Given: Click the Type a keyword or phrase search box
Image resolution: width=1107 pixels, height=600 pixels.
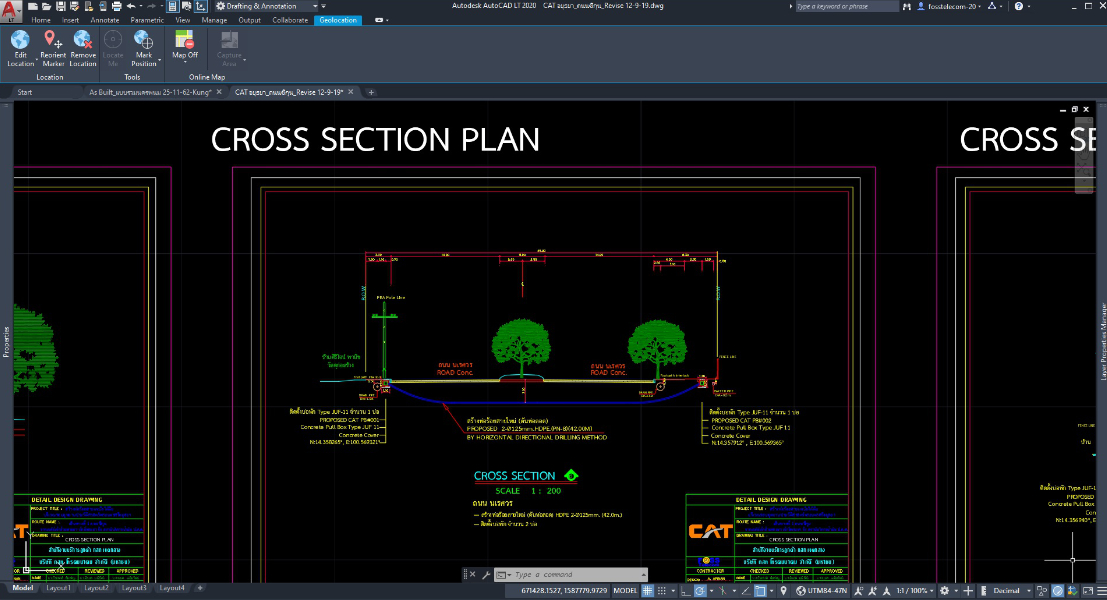Looking at the screenshot, I should coord(846,6).
